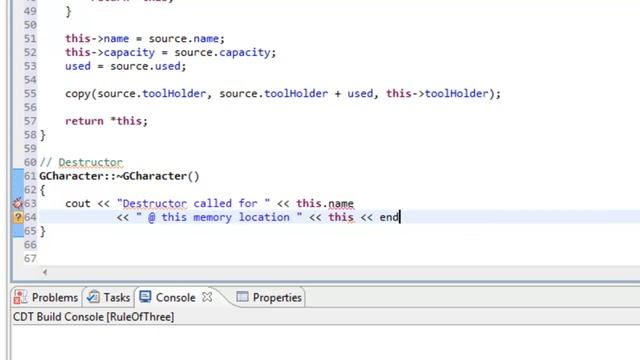Screen dimensions: 640x360
Task: Click the "Destructor called for" string on line 63
Action: tap(193, 203)
